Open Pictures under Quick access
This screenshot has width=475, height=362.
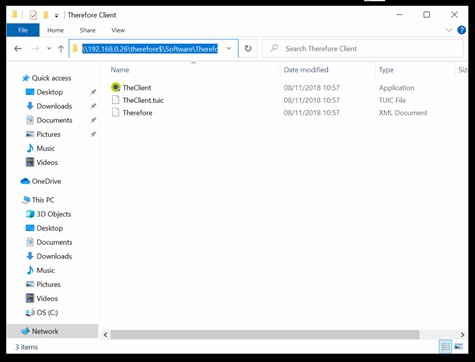tap(48, 134)
